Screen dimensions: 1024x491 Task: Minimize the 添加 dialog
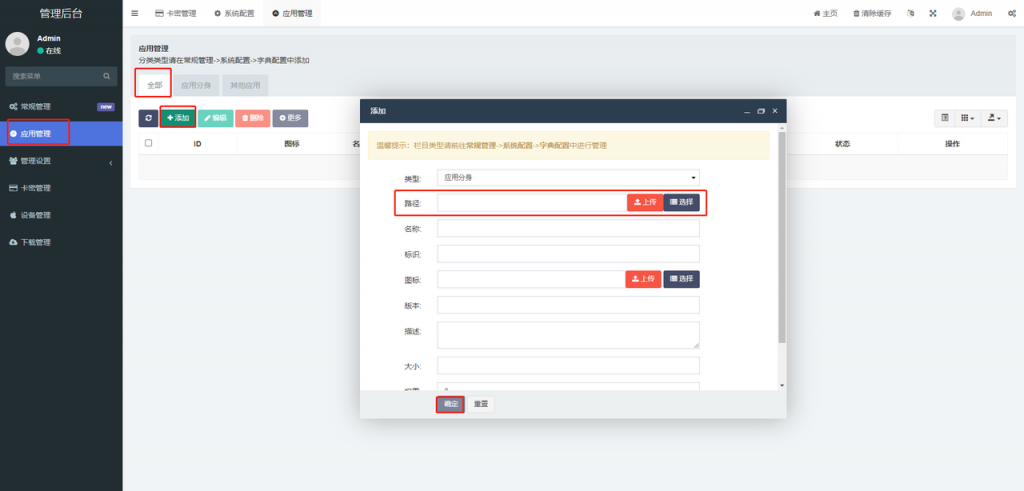coord(747,112)
